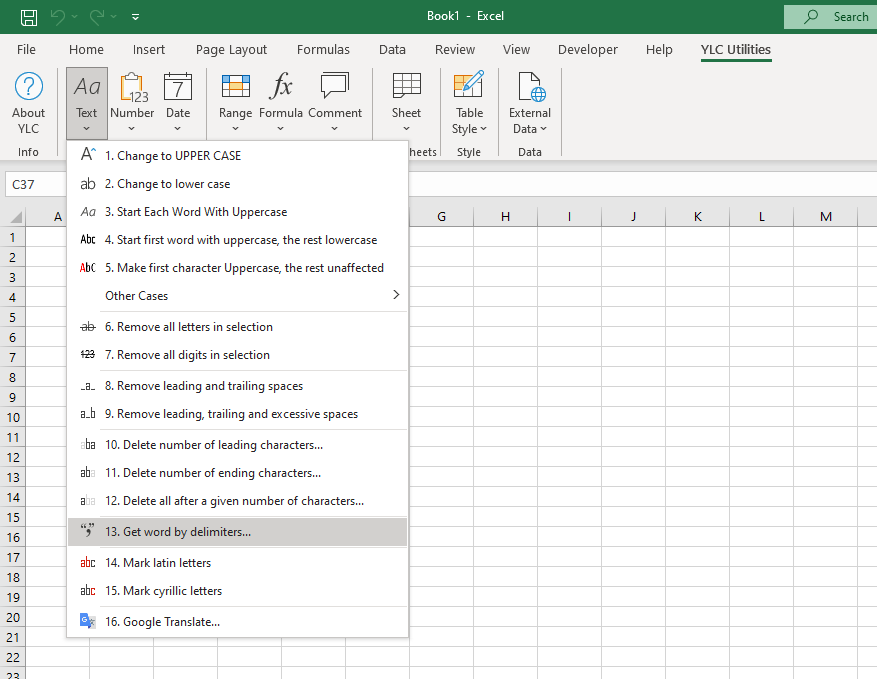The width and height of the screenshot is (877, 679).
Task: Switch to the Formulas ribbon tab
Action: (323, 50)
